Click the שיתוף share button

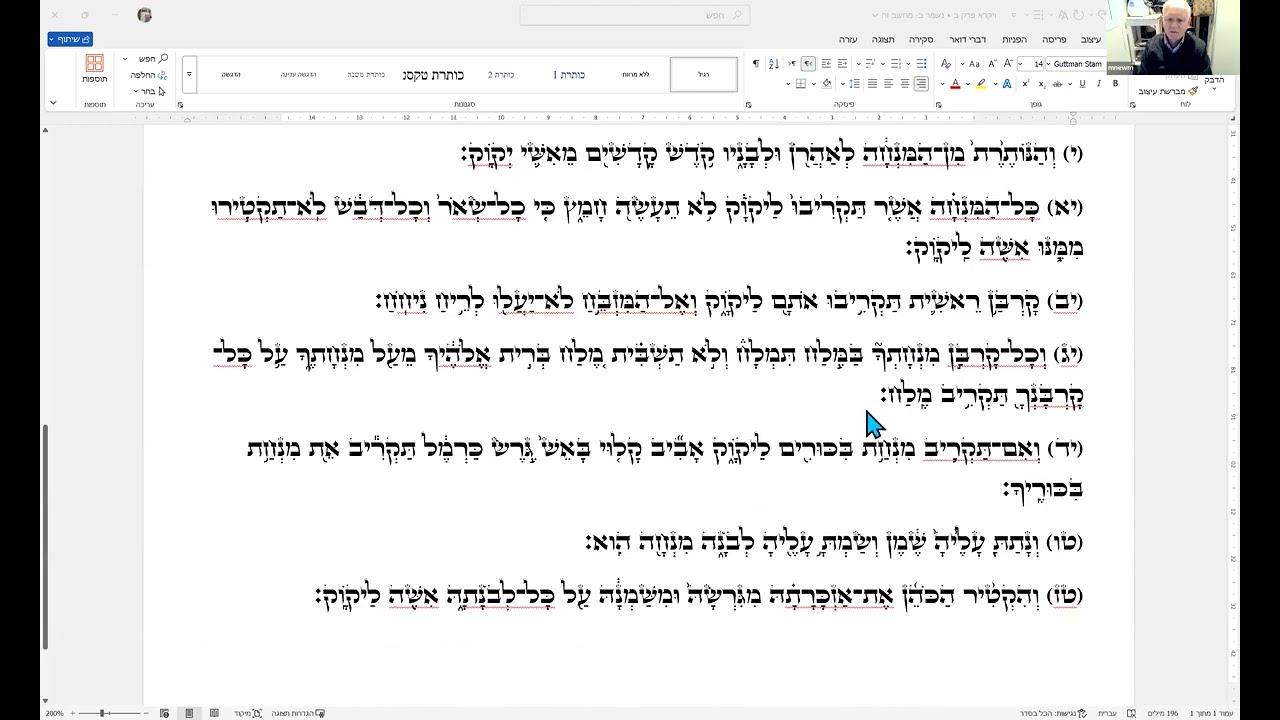pos(70,39)
